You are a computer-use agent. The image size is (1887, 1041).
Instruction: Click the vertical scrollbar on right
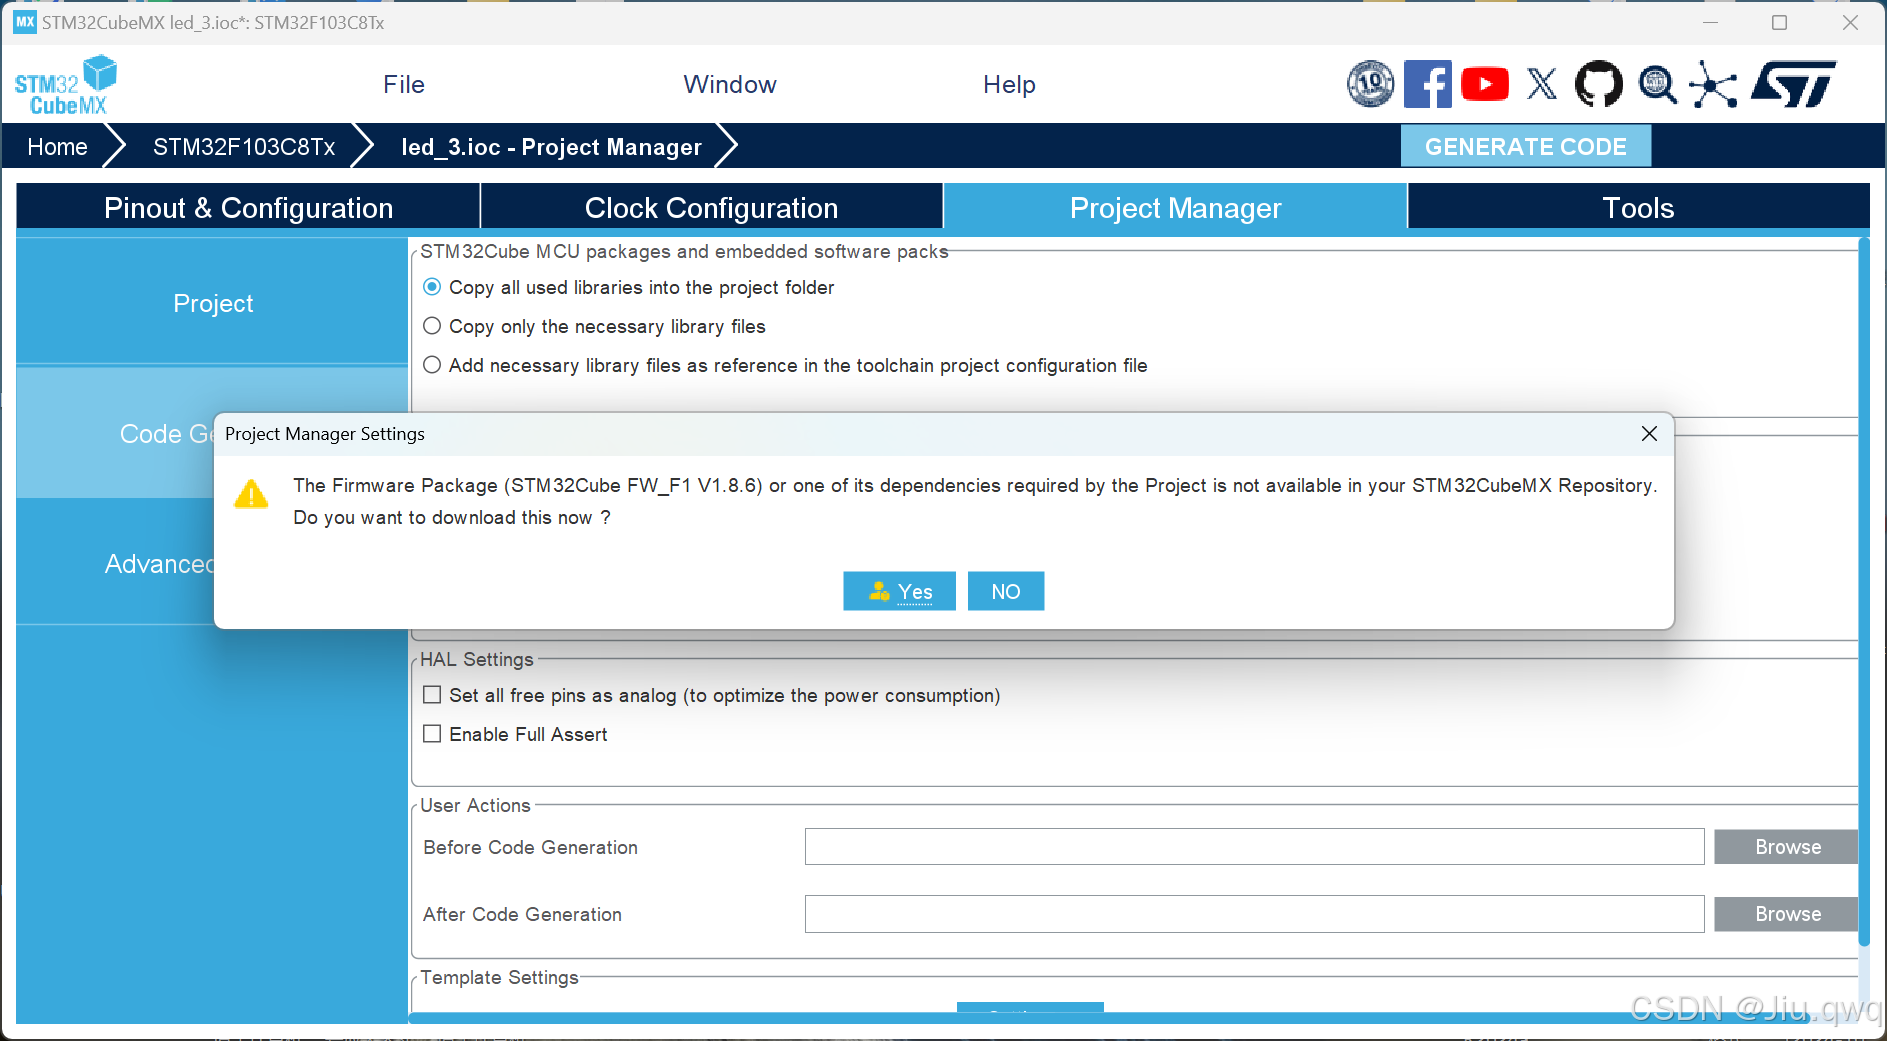click(x=1864, y=590)
